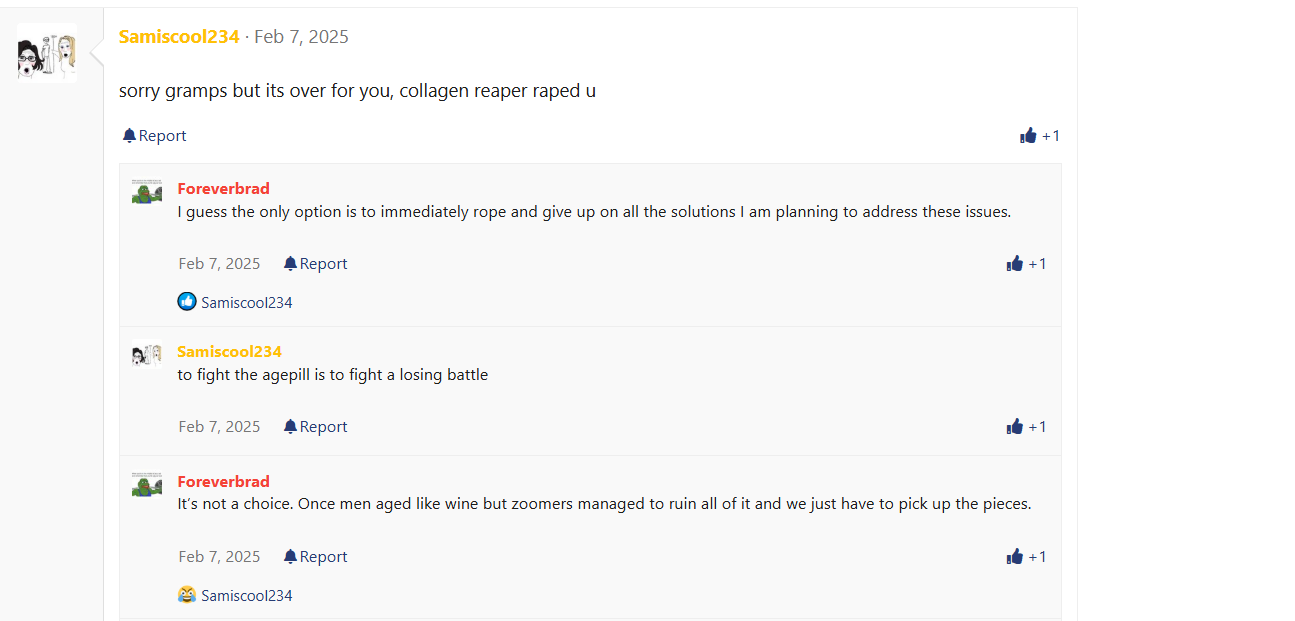This screenshot has width=1295, height=621.
Task: Report the agepill reply via bell icon
Action: (290, 427)
